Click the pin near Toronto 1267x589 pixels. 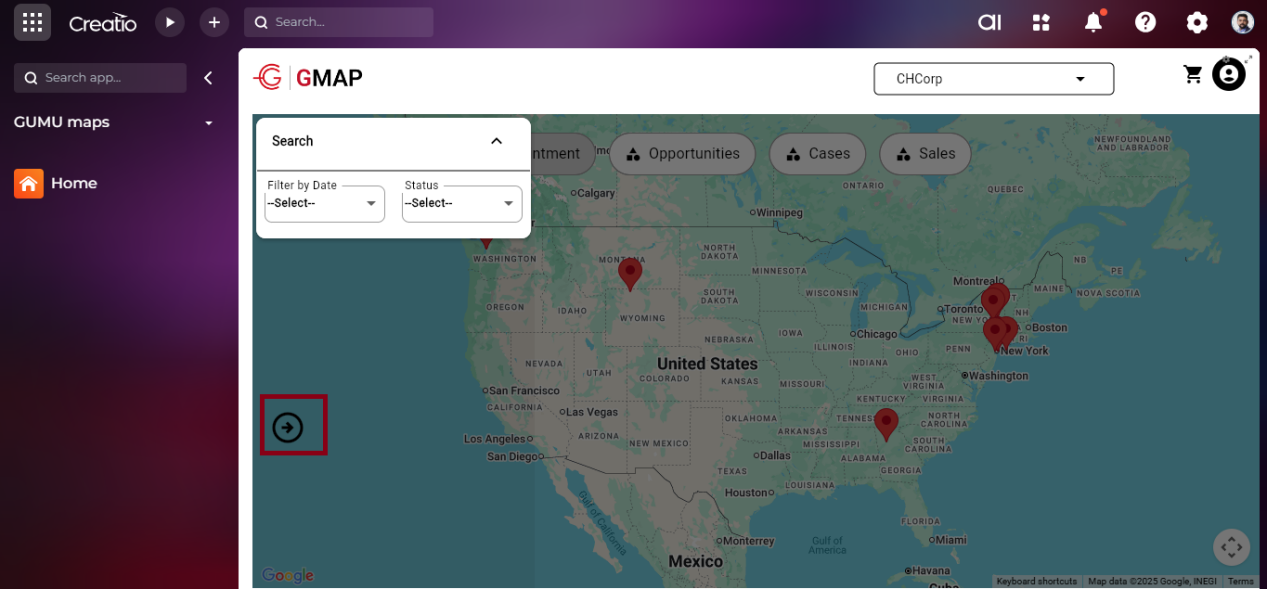pos(995,299)
